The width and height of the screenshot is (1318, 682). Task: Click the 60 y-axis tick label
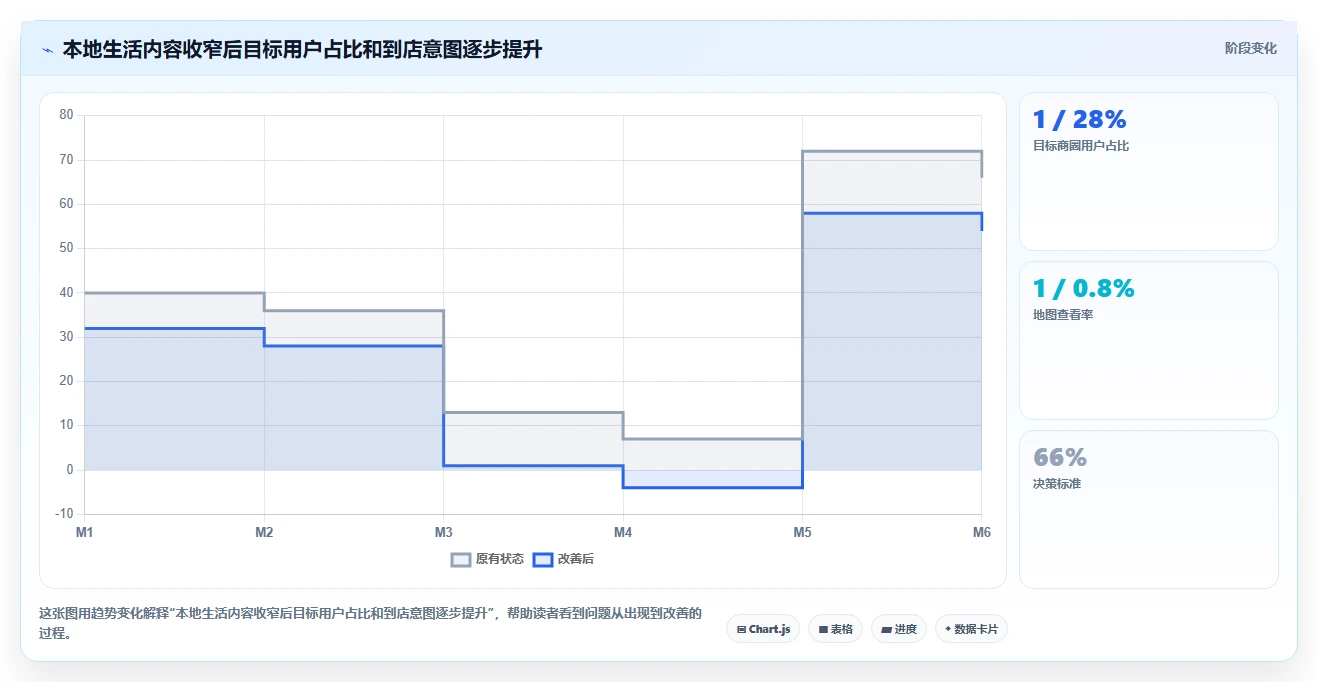tap(66, 204)
